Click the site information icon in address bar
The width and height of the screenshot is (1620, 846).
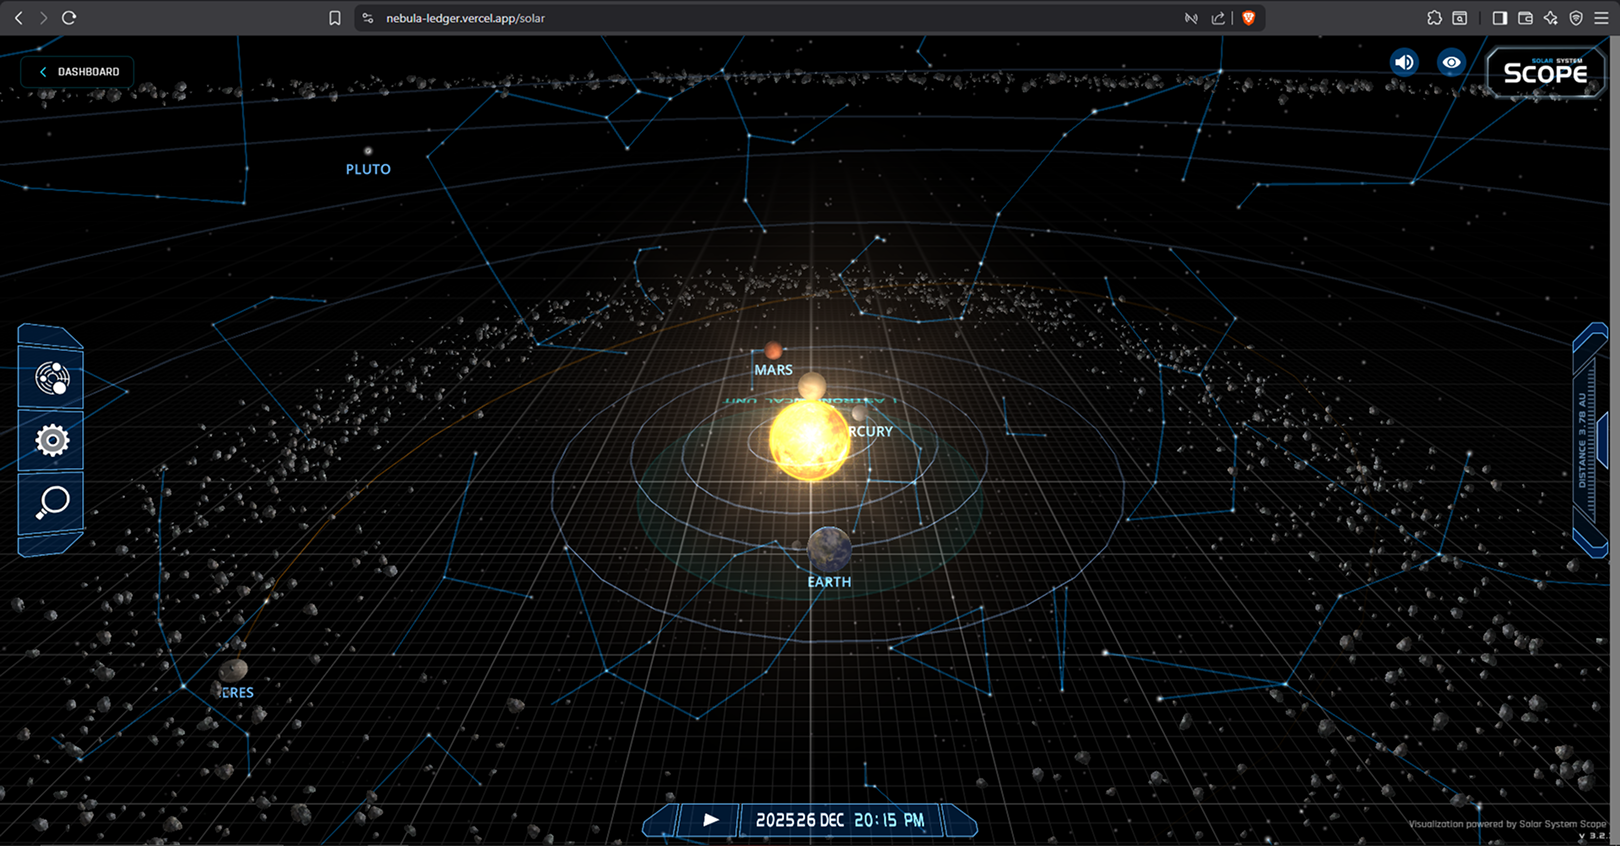pyautogui.click(x=368, y=18)
